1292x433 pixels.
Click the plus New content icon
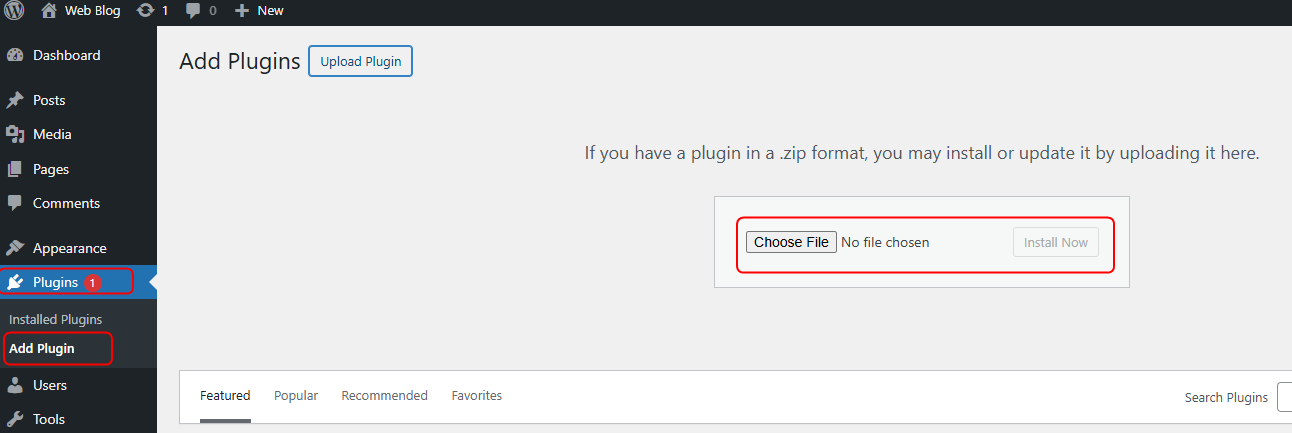[x=241, y=10]
